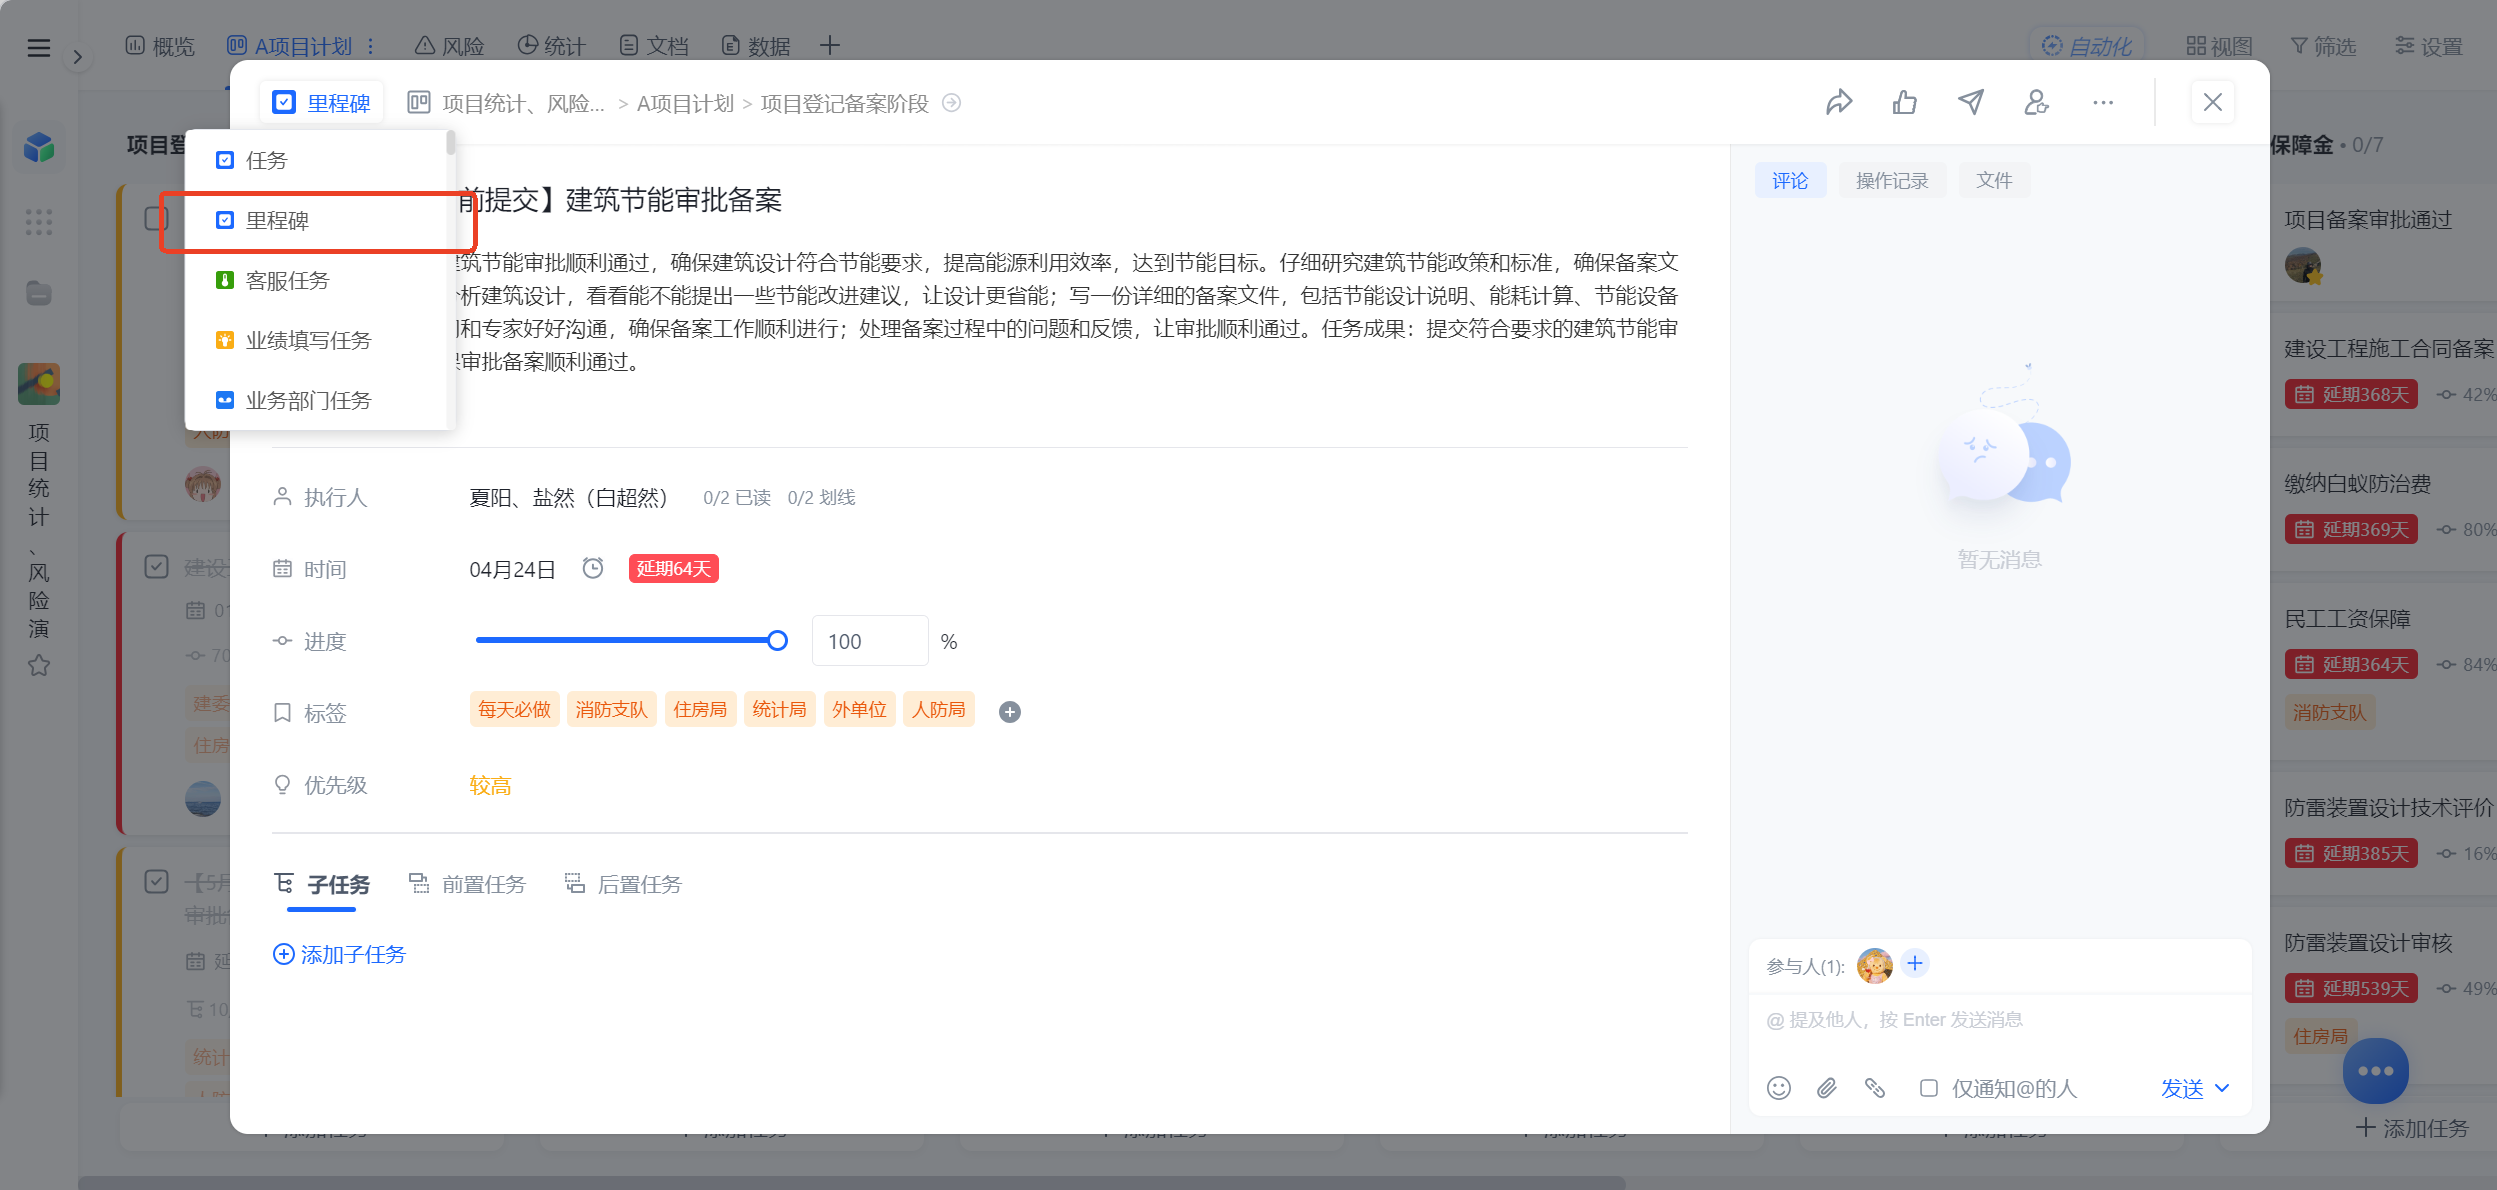Open the 文档 tab

[x=654, y=46]
